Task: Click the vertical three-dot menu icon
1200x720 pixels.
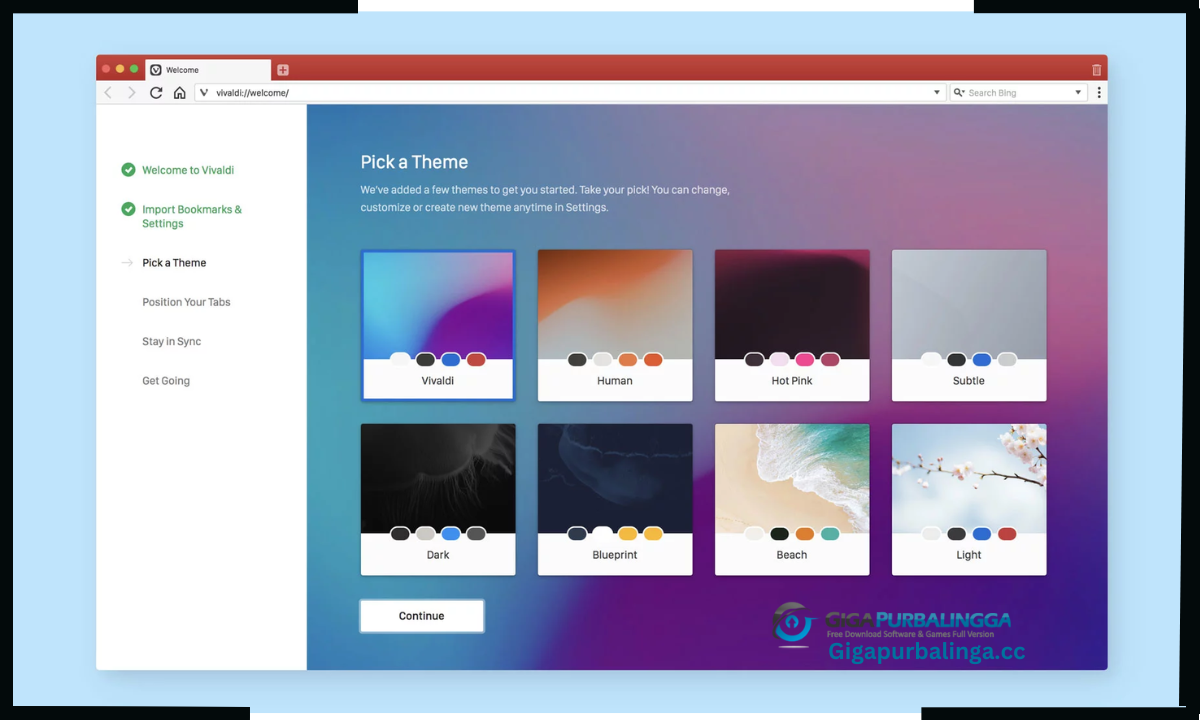Action: tap(1099, 93)
